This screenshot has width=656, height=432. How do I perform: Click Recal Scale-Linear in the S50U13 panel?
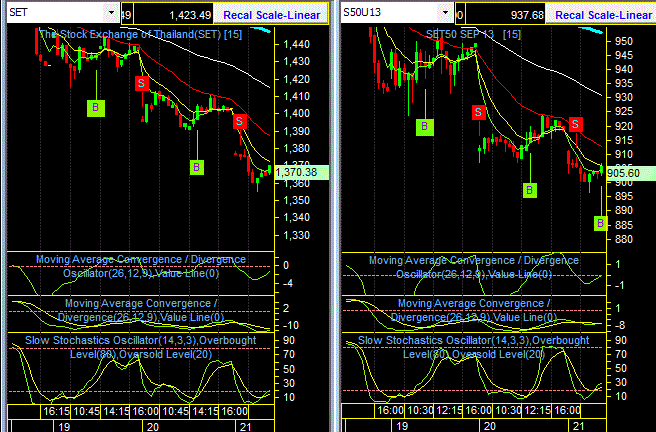click(x=603, y=15)
